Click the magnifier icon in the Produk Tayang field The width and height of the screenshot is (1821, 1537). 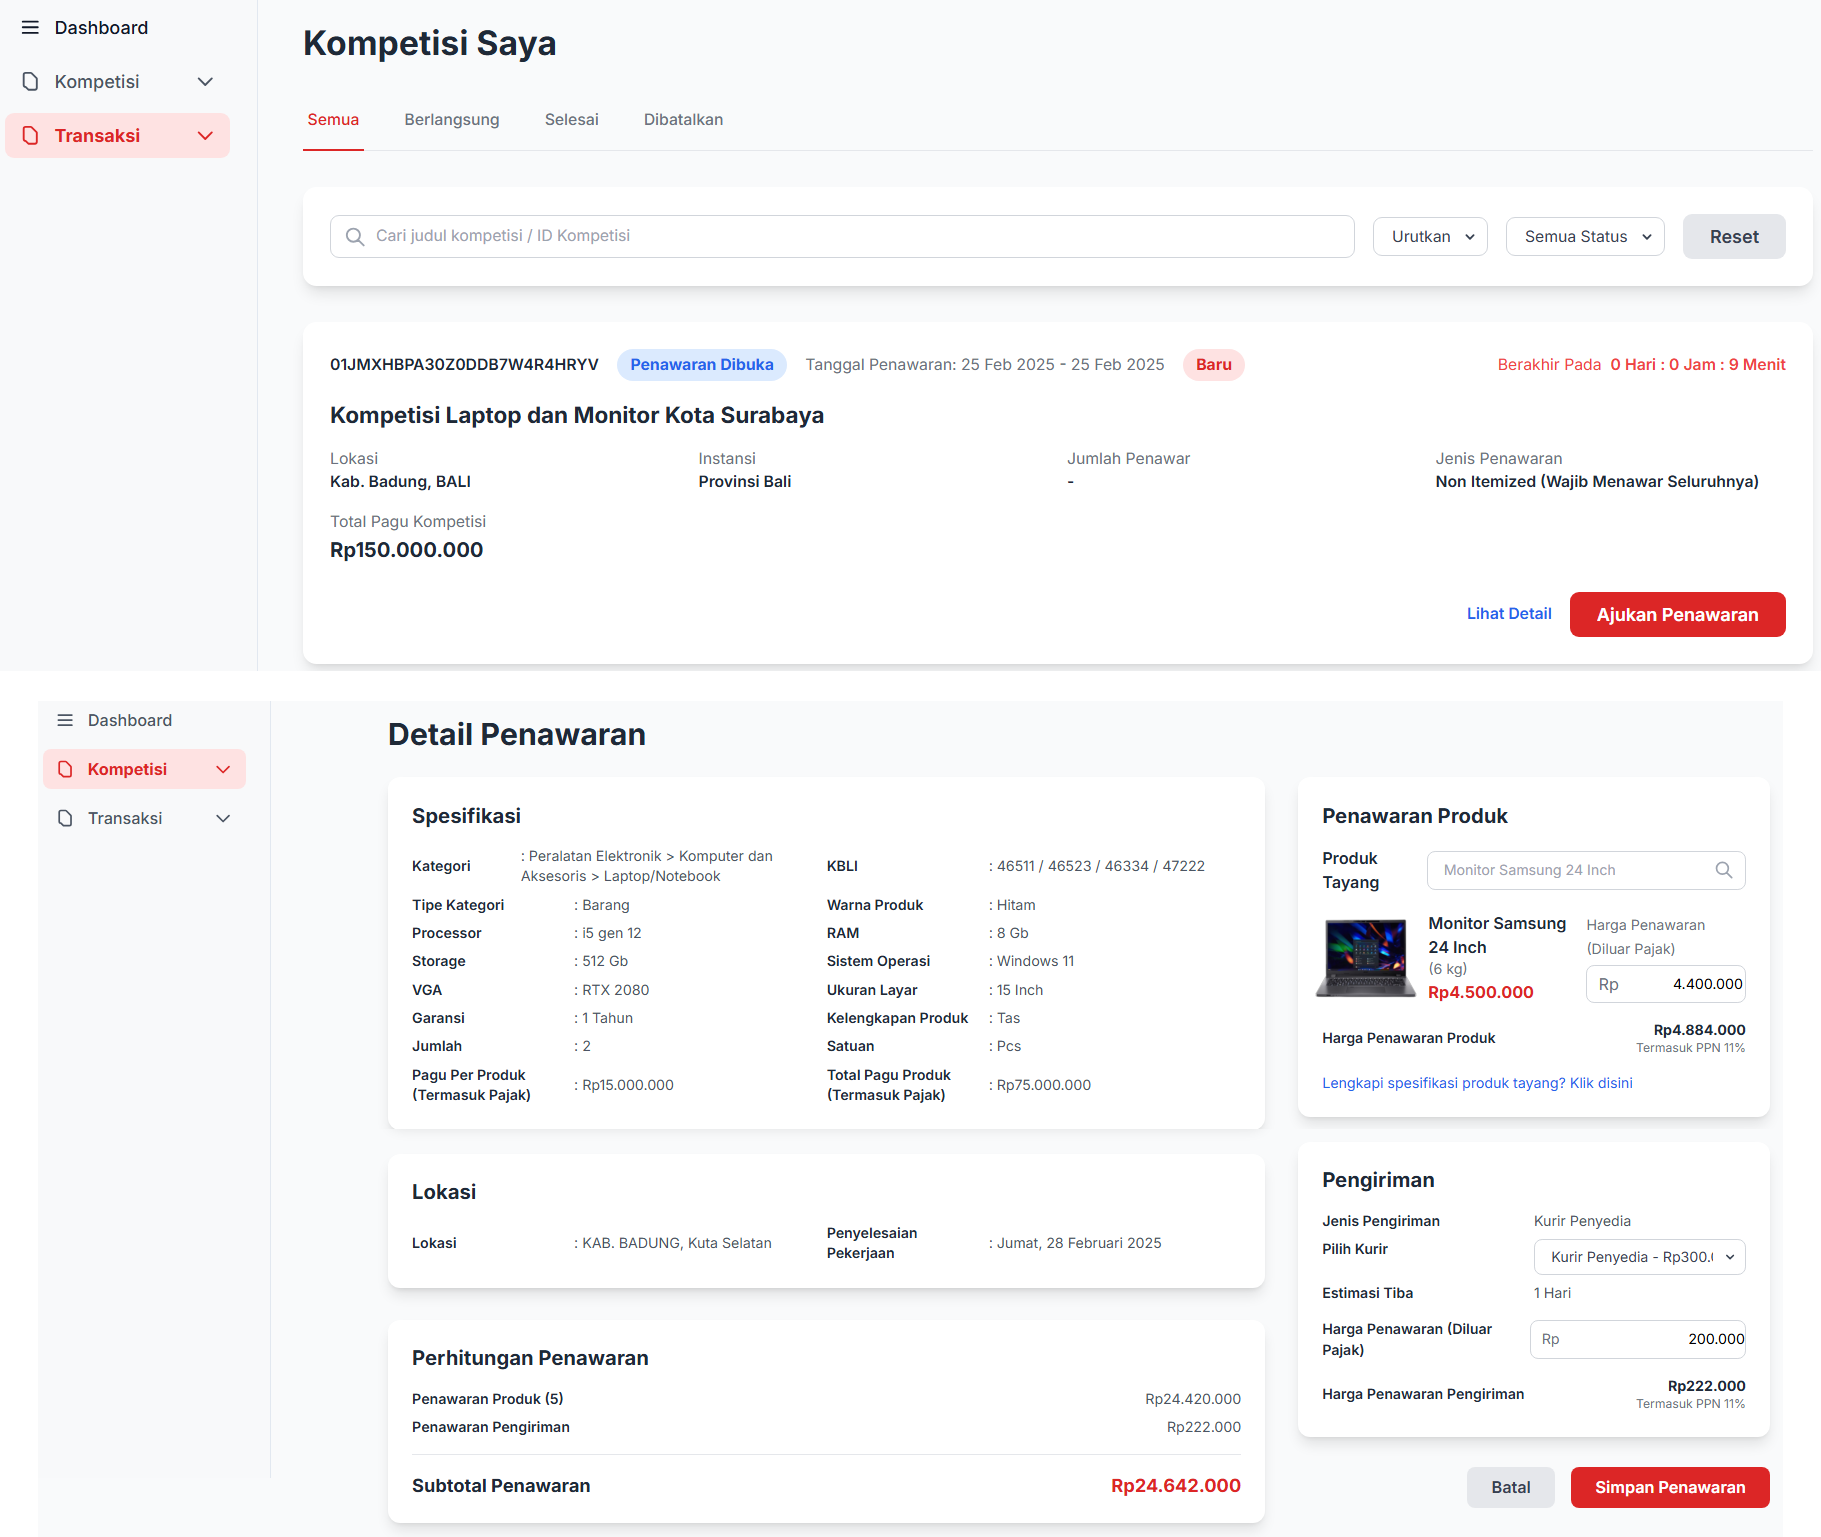click(x=1723, y=870)
